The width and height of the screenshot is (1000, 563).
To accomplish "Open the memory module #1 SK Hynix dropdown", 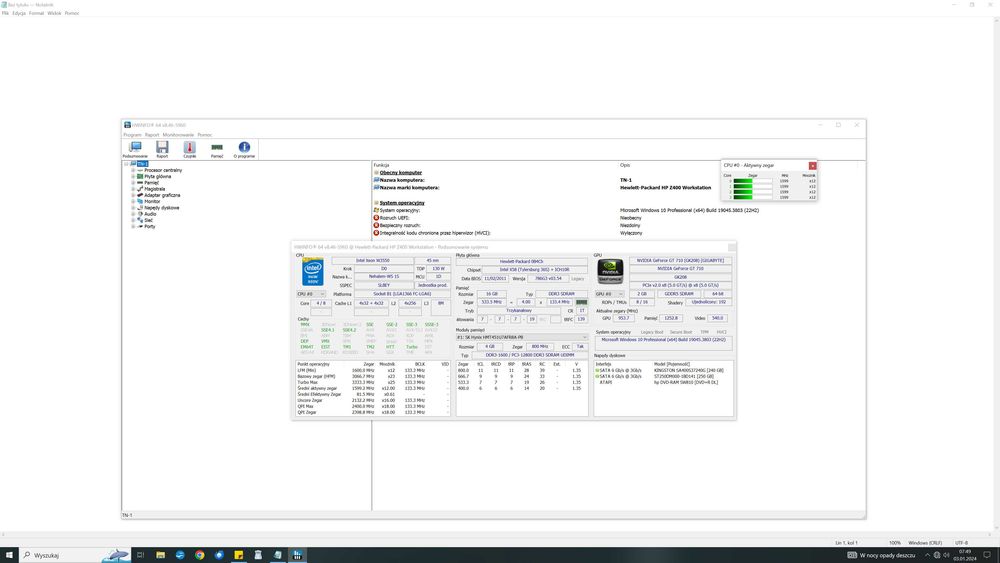I will 521,337.
